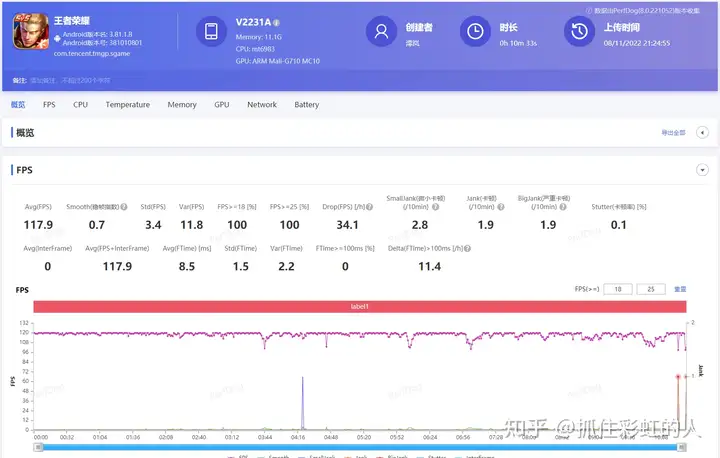The image size is (720, 458).
Task: Switch to the Temperature tab
Action: [128, 105]
